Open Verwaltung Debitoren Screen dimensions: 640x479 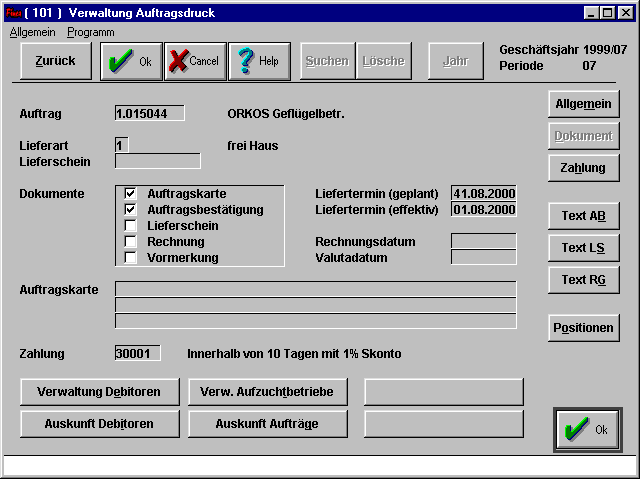(99, 391)
